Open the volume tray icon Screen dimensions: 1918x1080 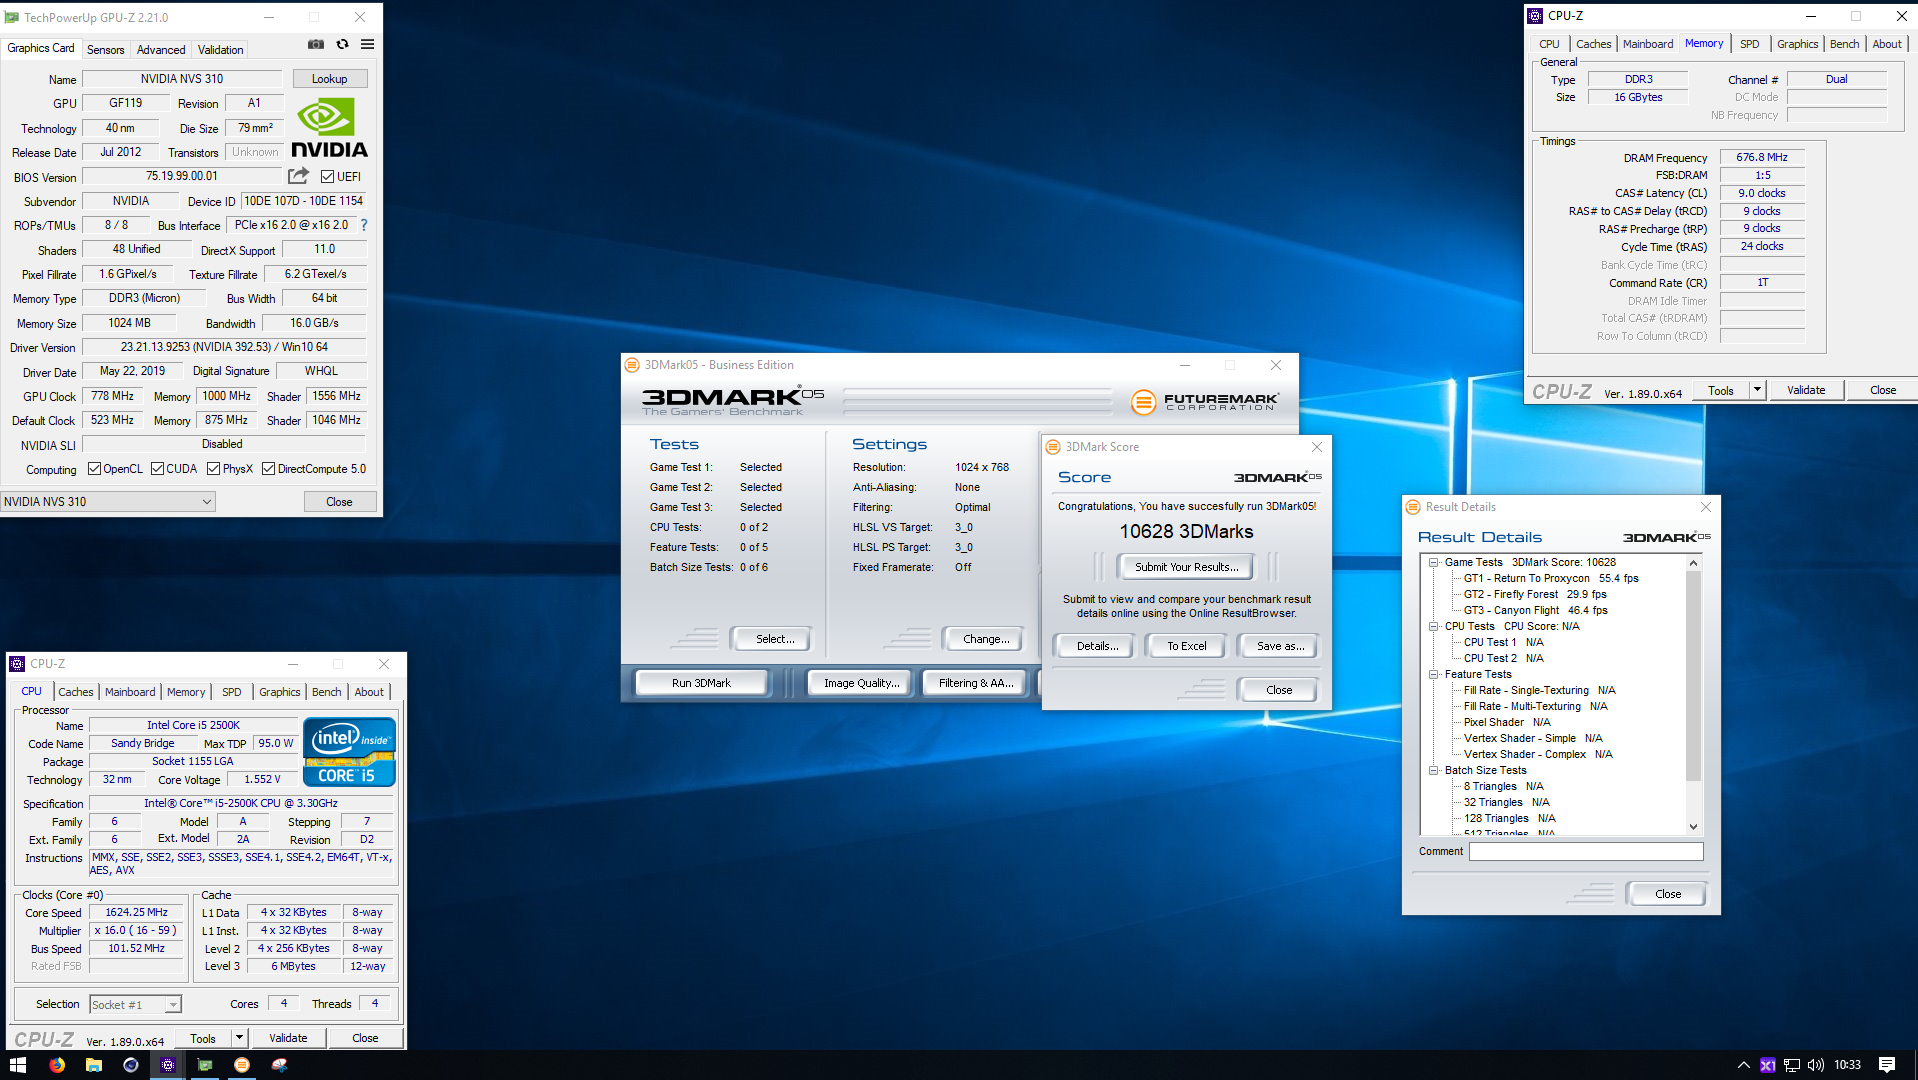click(x=1815, y=1065)
